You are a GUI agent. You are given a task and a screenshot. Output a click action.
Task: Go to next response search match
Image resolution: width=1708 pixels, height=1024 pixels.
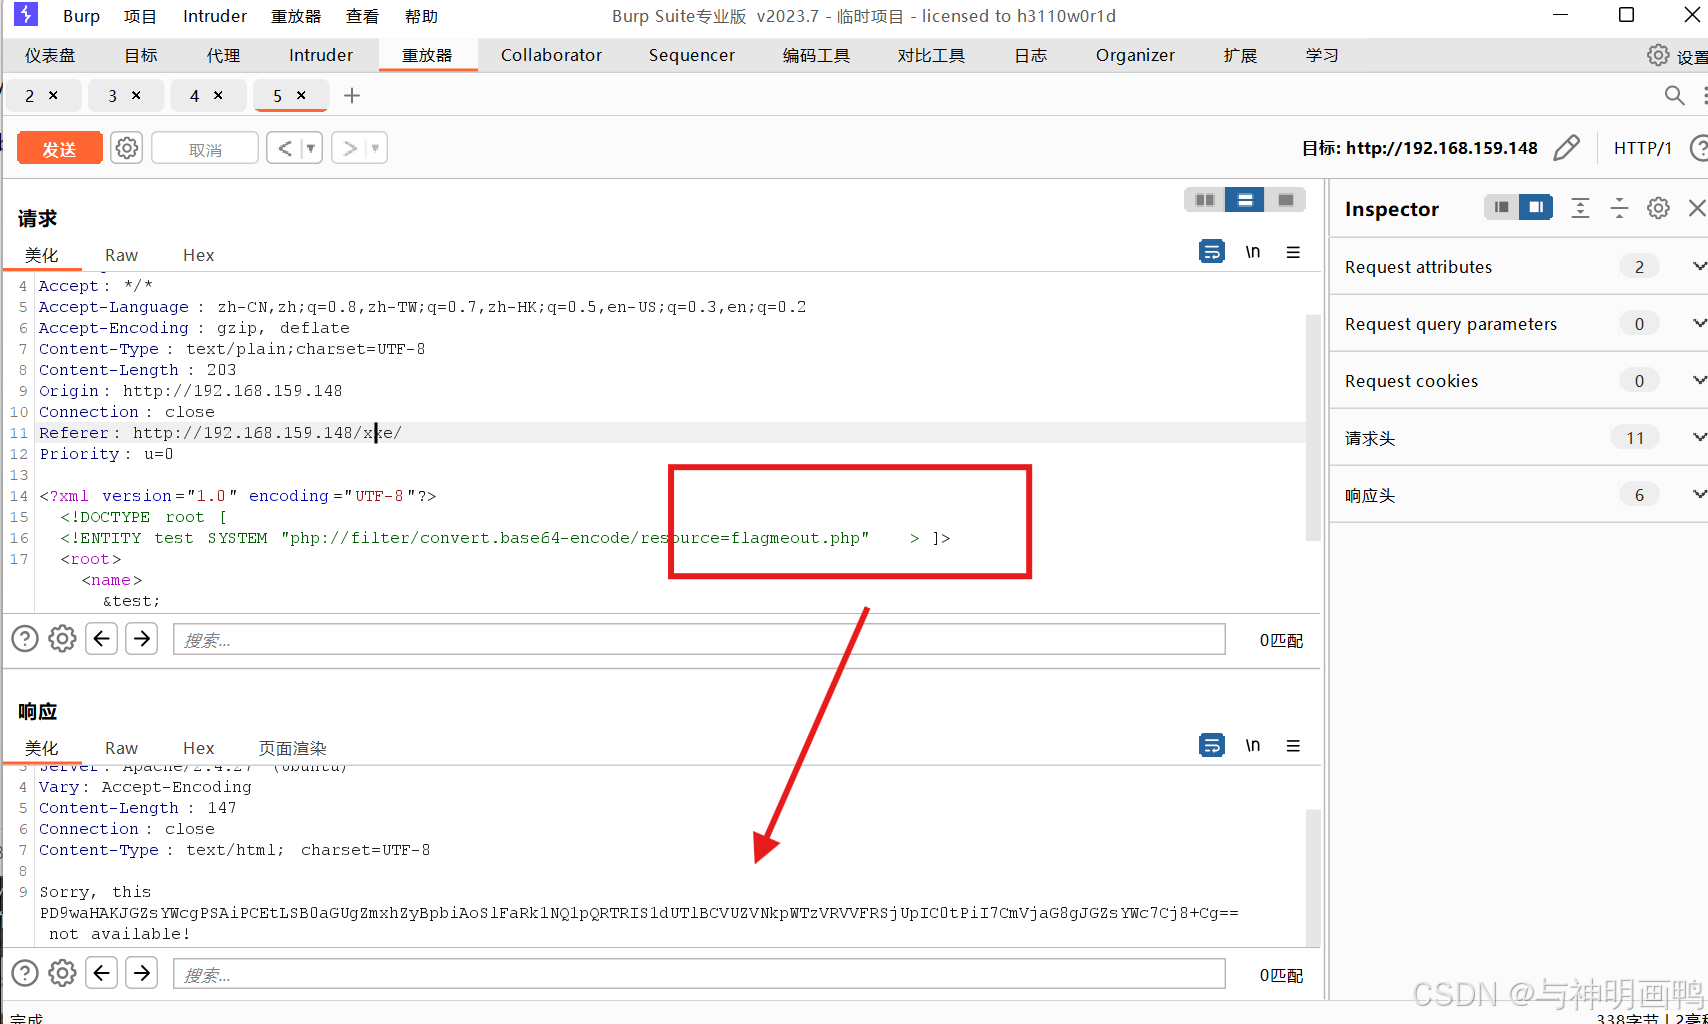pos(142,973)
